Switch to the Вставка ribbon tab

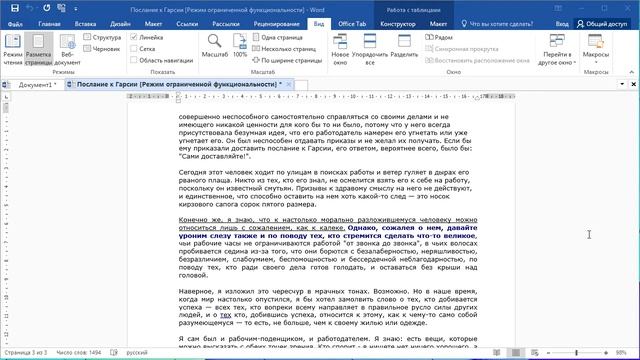coord(85,24)
